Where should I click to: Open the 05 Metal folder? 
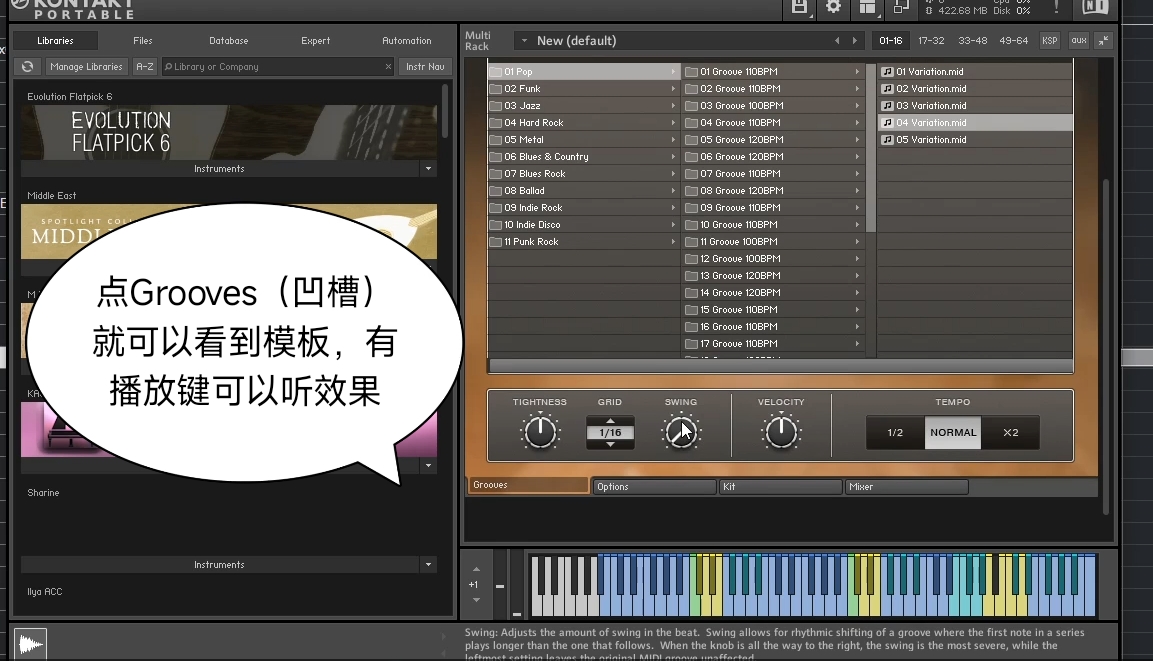[584, 139]
